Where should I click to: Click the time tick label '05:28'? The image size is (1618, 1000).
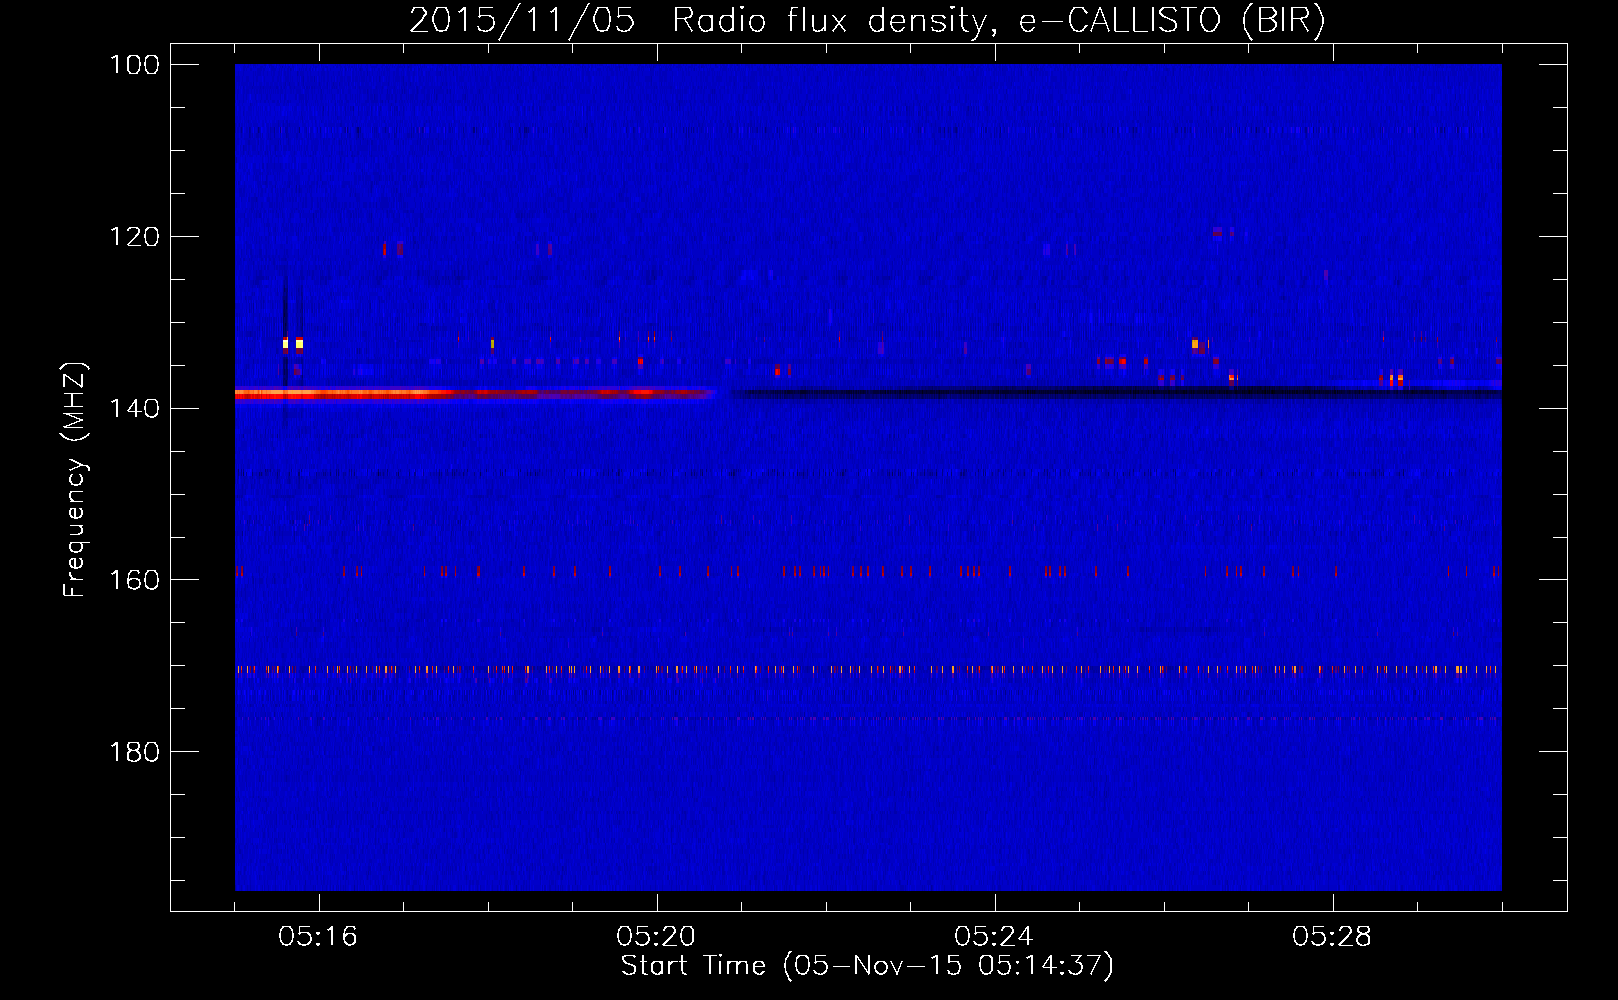pos(1332,937)
